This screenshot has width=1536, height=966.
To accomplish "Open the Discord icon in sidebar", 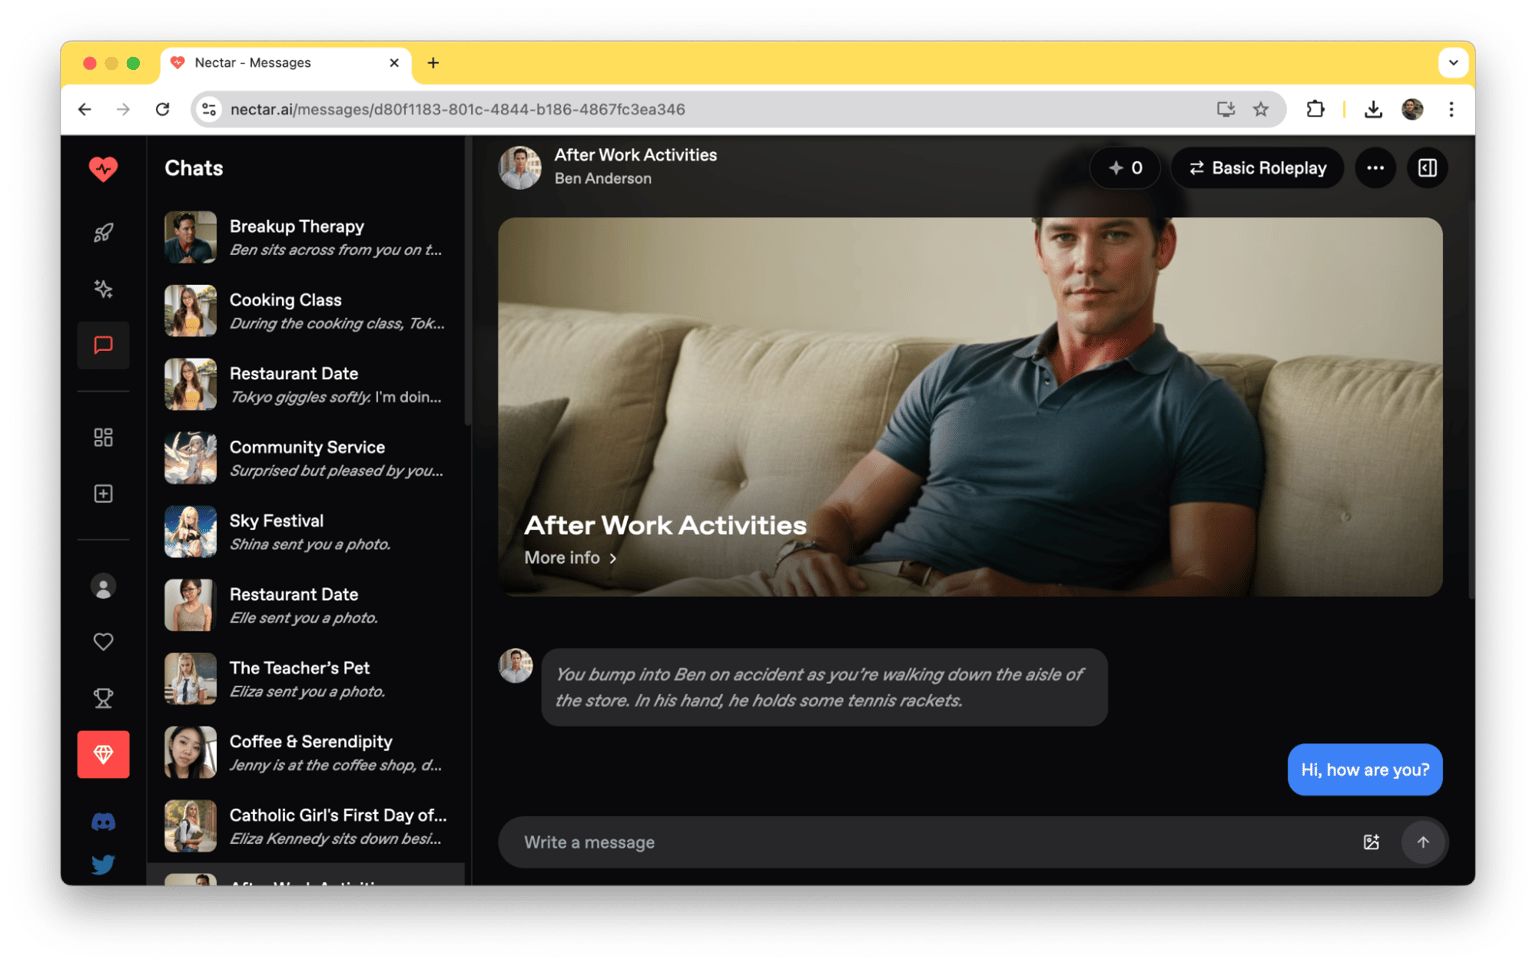I will click(x=103, y=822).
